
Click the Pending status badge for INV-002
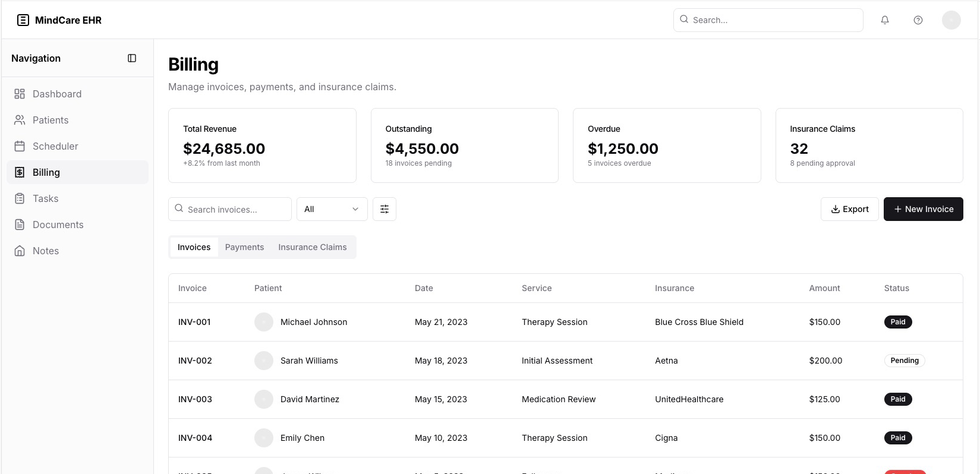pos(904,361)
